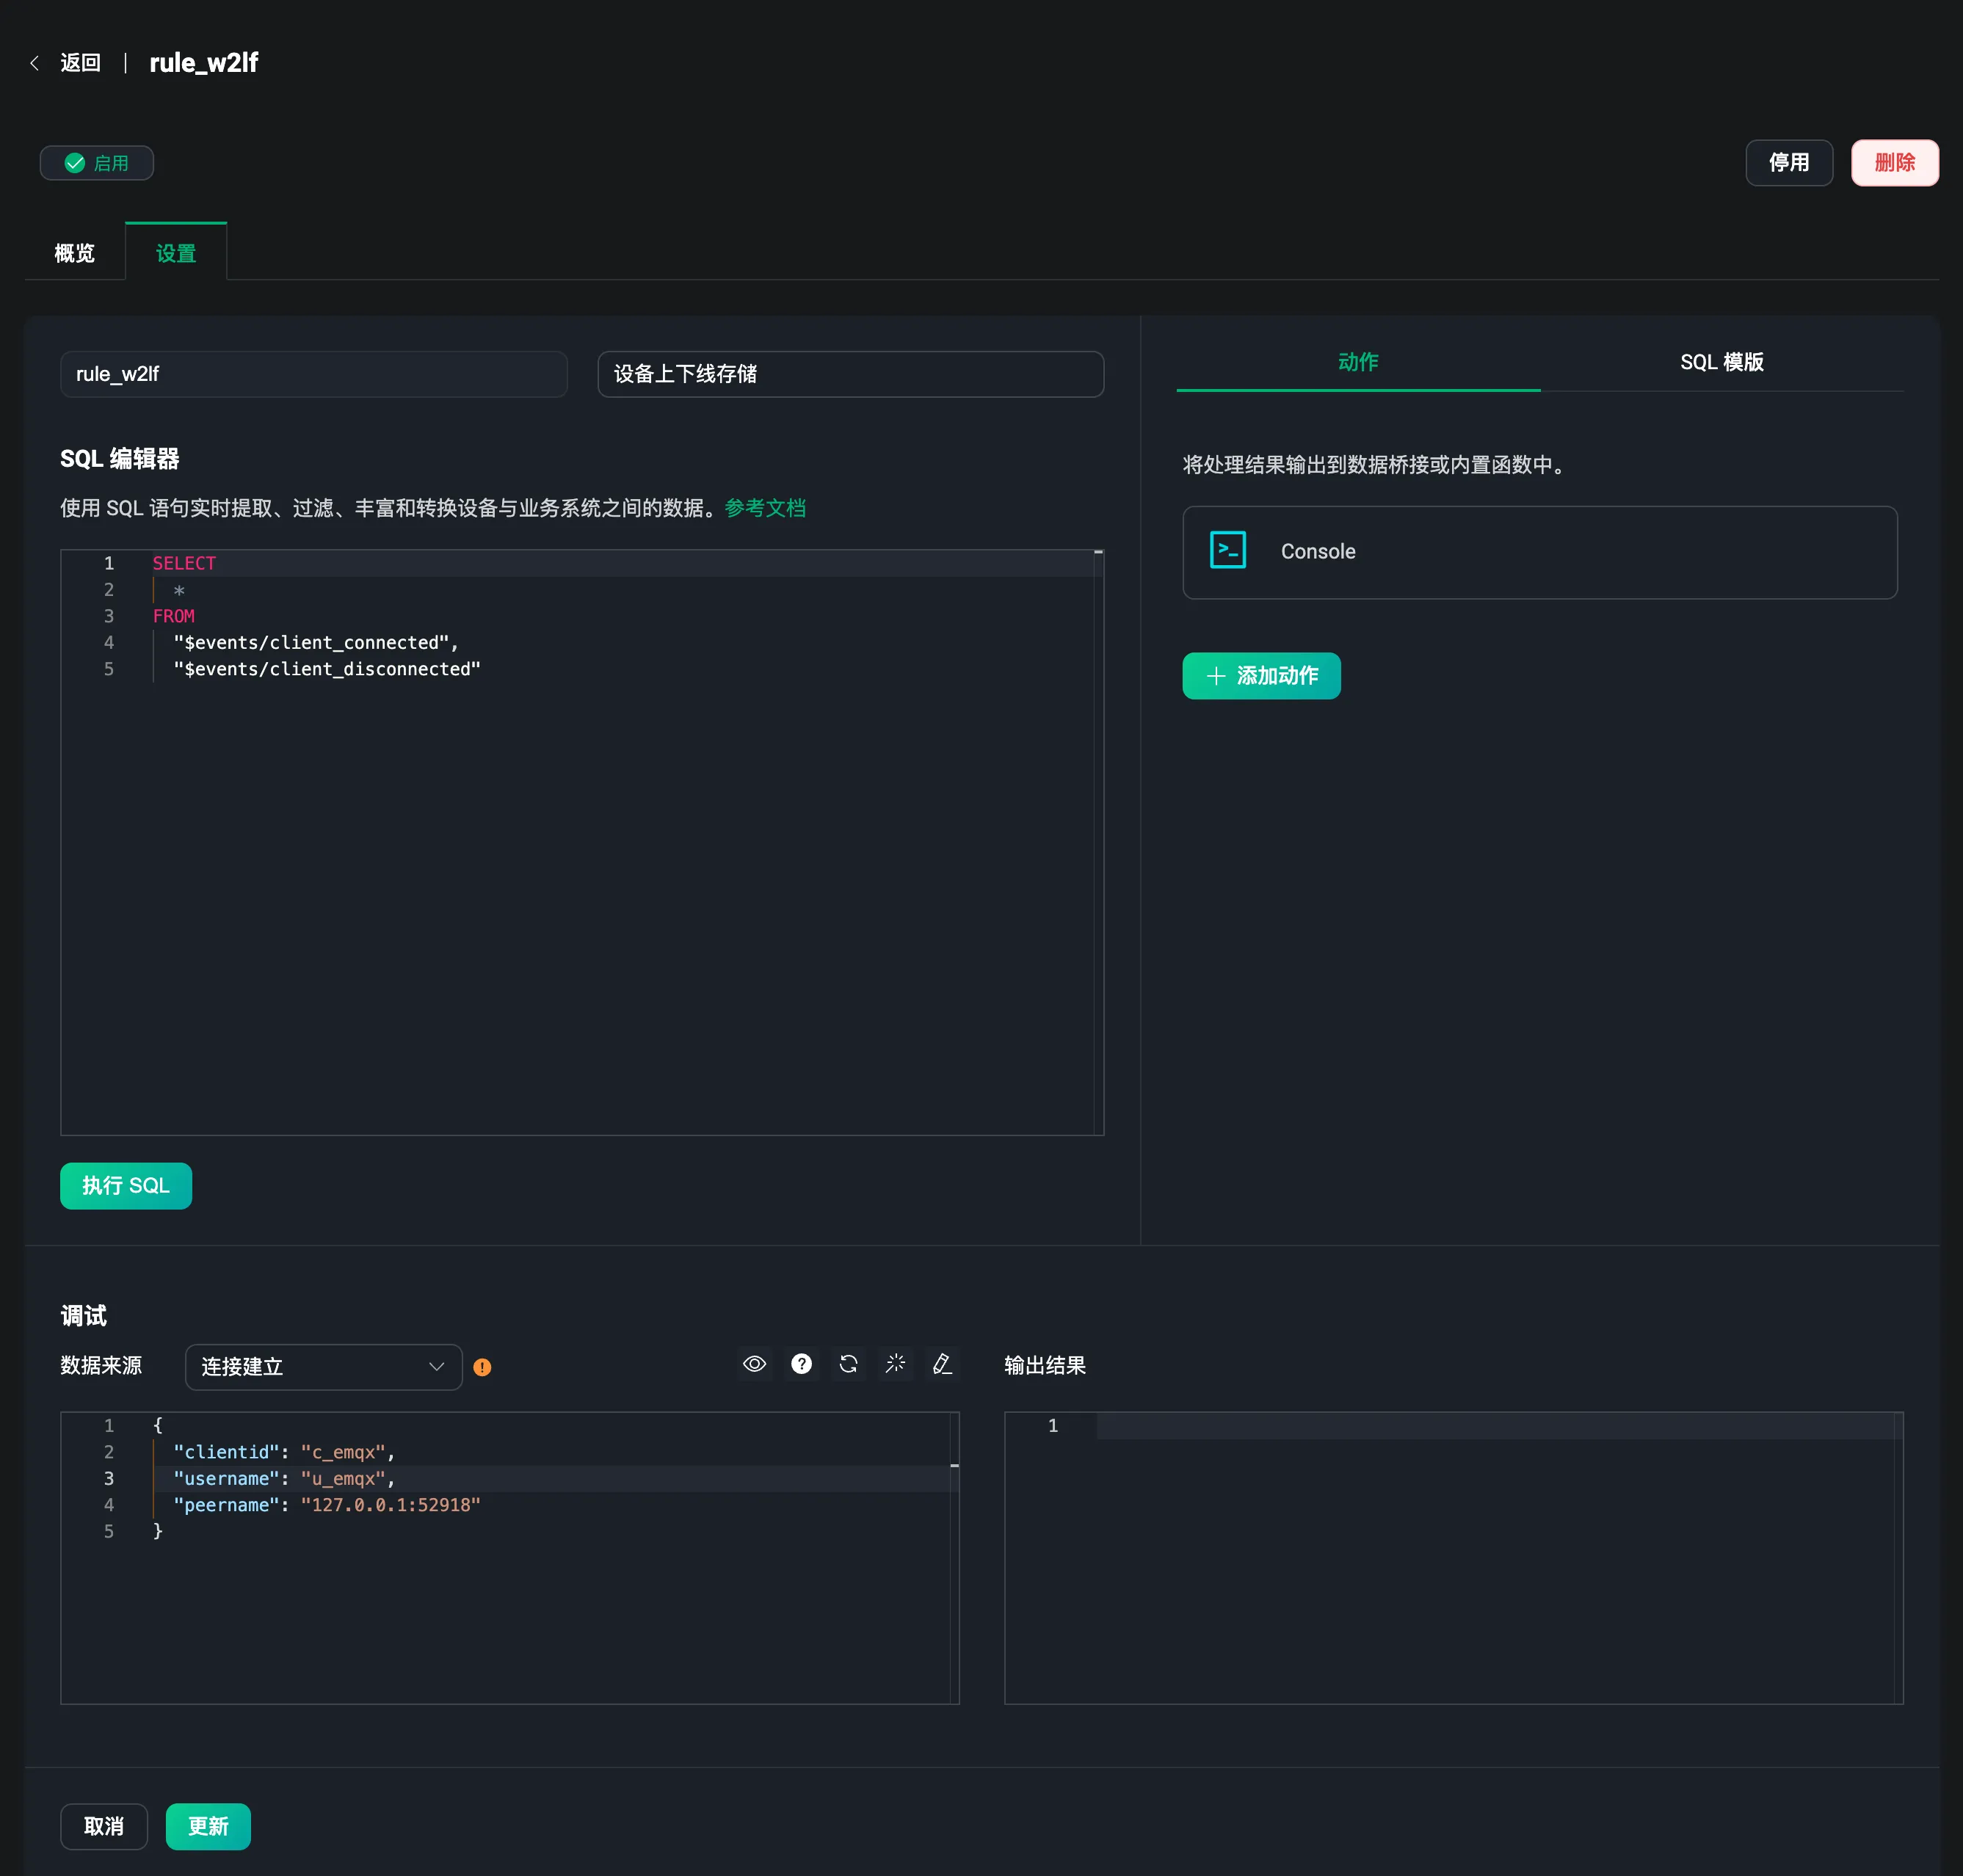Image resolution: width=1963 pixels, height=1876 pixels.
Task: Click the "peername" 127.0.0.1:52918 line
Action: (327, 1505)
